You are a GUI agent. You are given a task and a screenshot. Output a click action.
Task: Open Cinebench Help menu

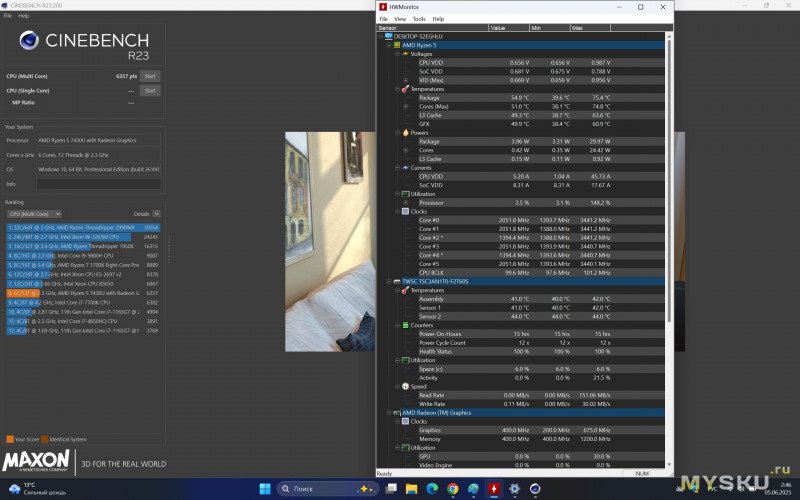coord(23,16)
